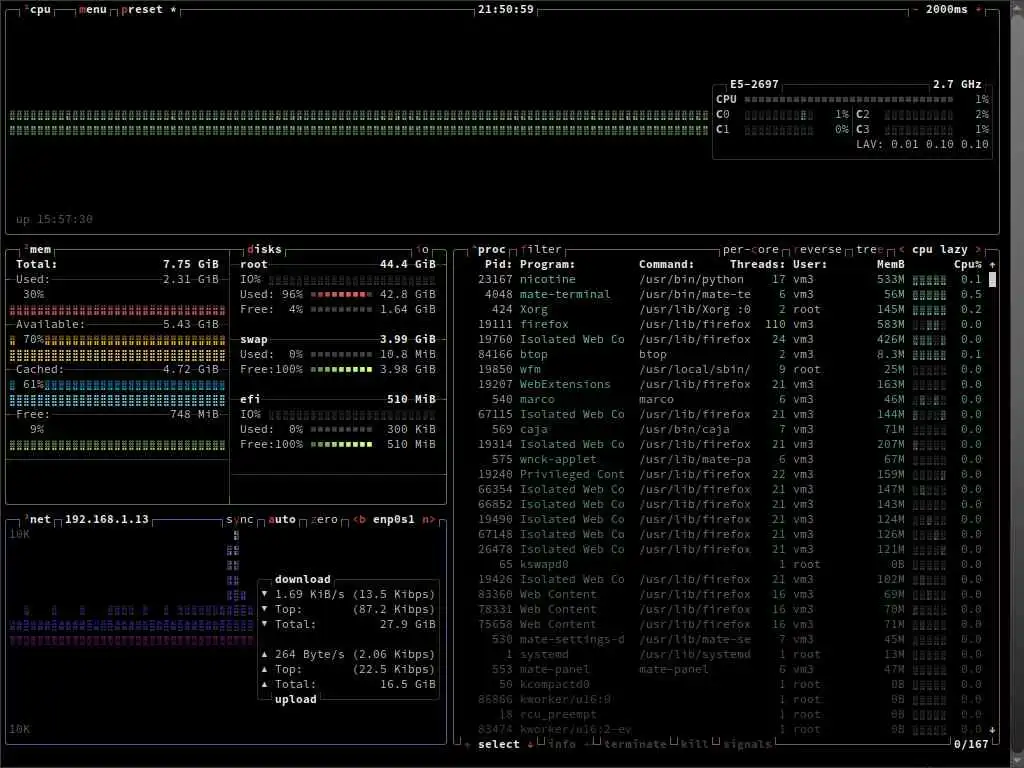Open the btop menu button
Screen dimensions: 1024x768
[92, 10]
